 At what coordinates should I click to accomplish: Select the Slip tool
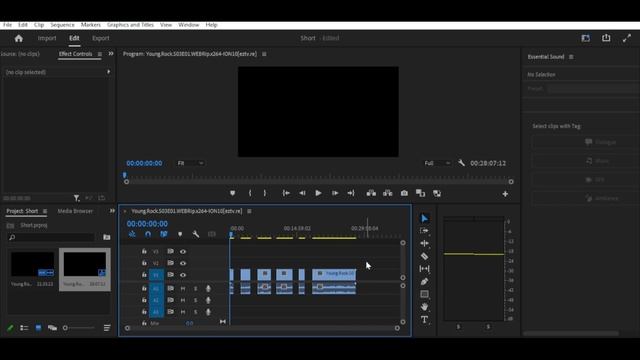pos(424,269)
